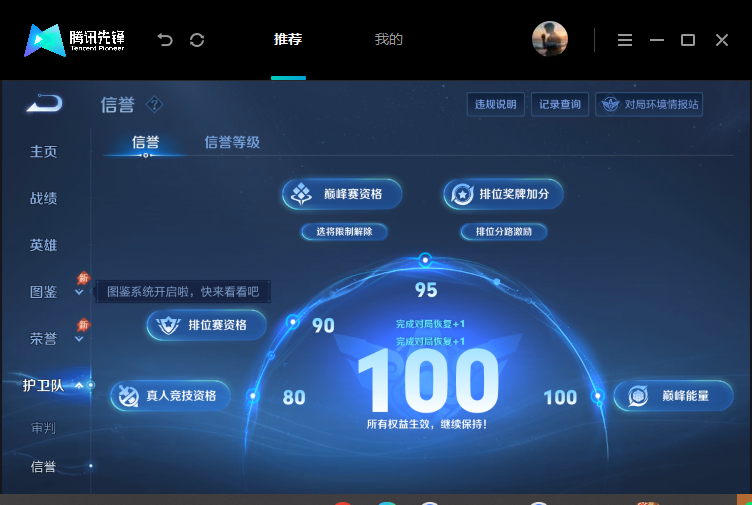Screen dimensions: 752x505
Task: Switch to the 推荐 top tab
Action: [x=288, y=39]
